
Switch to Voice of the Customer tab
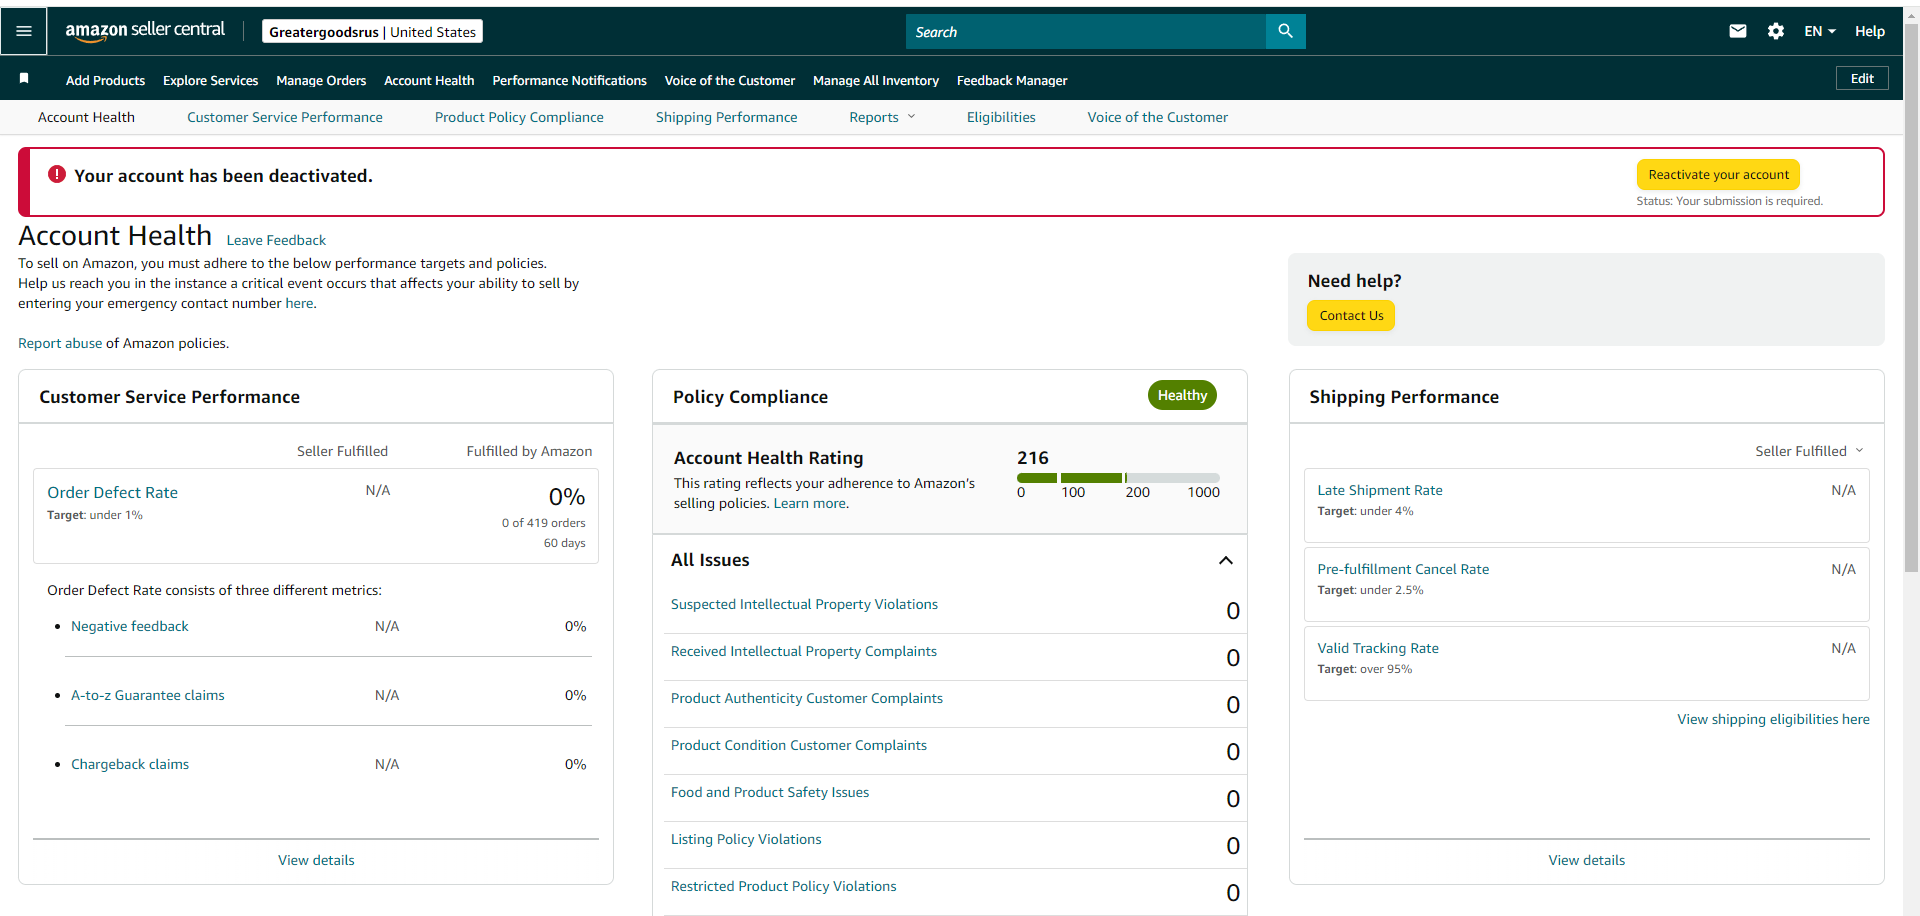[1157, 117]
